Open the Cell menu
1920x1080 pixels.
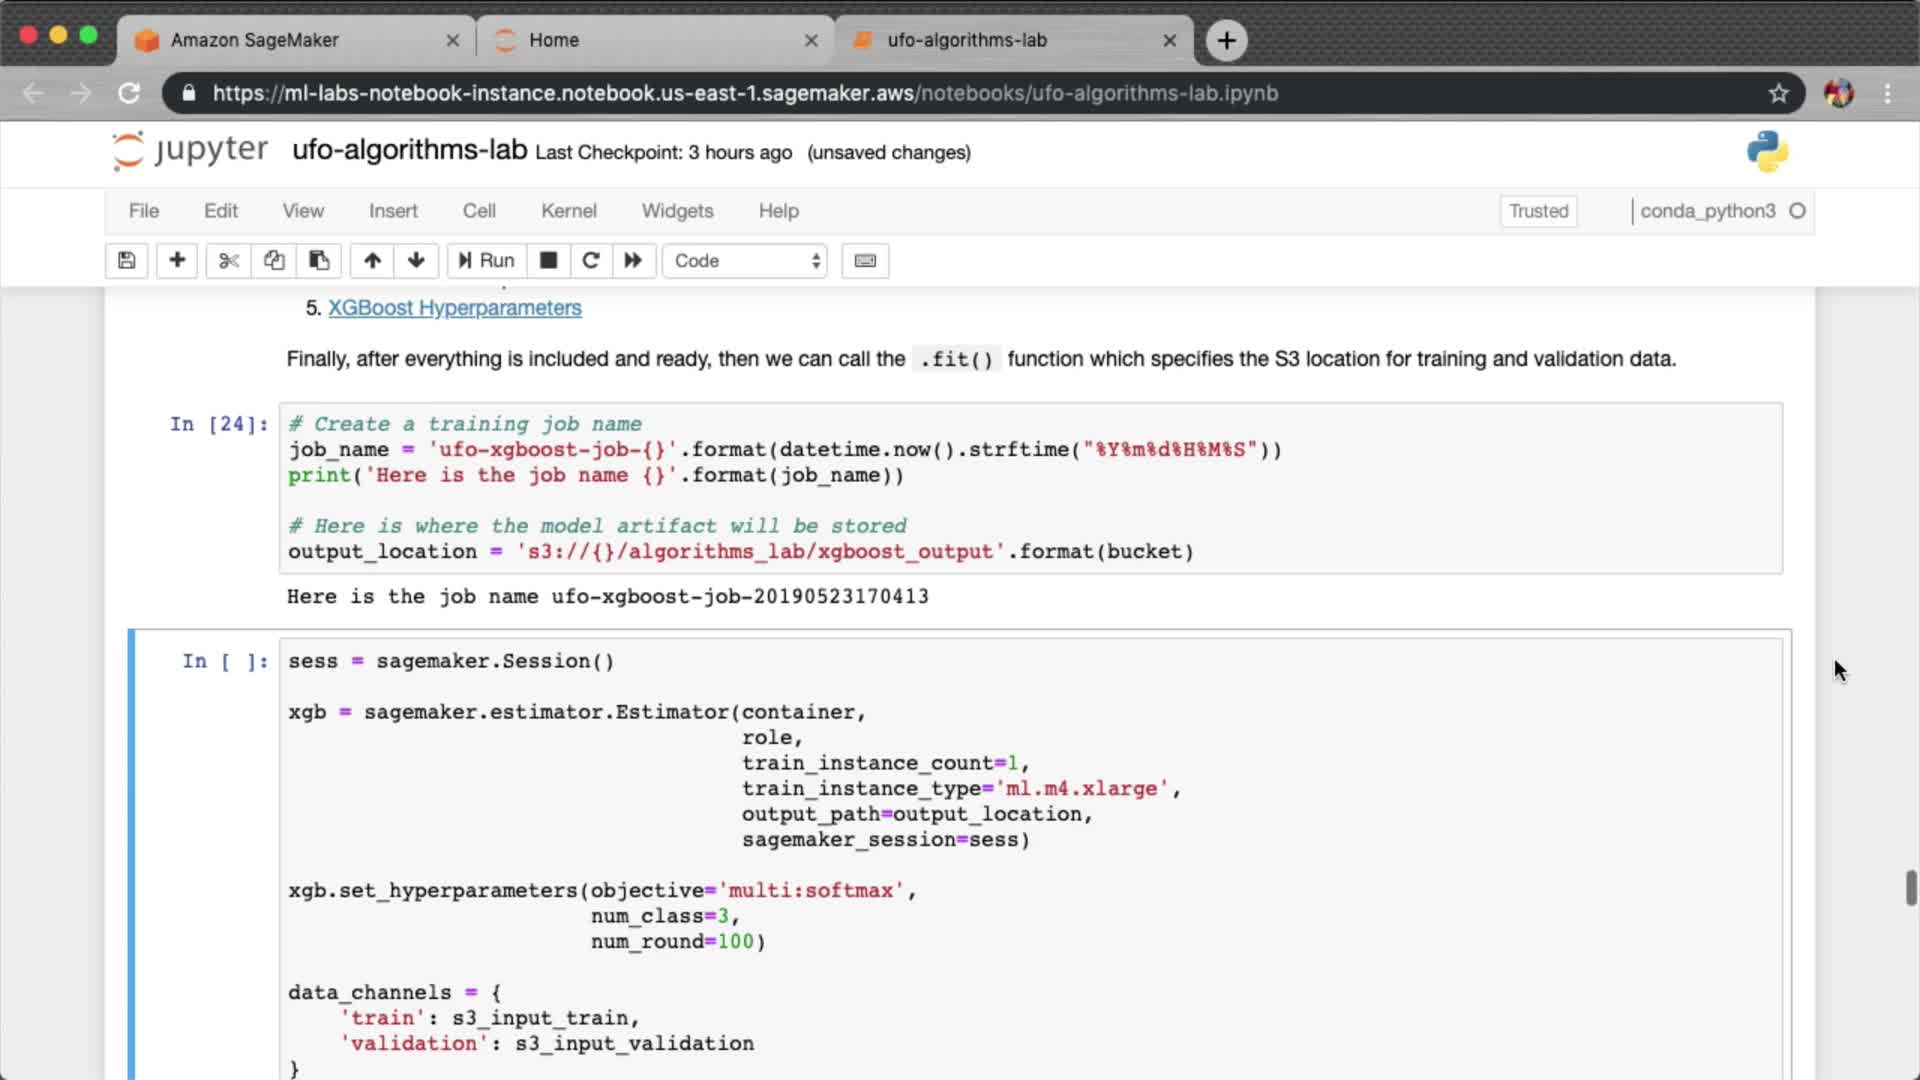point(479,211)
